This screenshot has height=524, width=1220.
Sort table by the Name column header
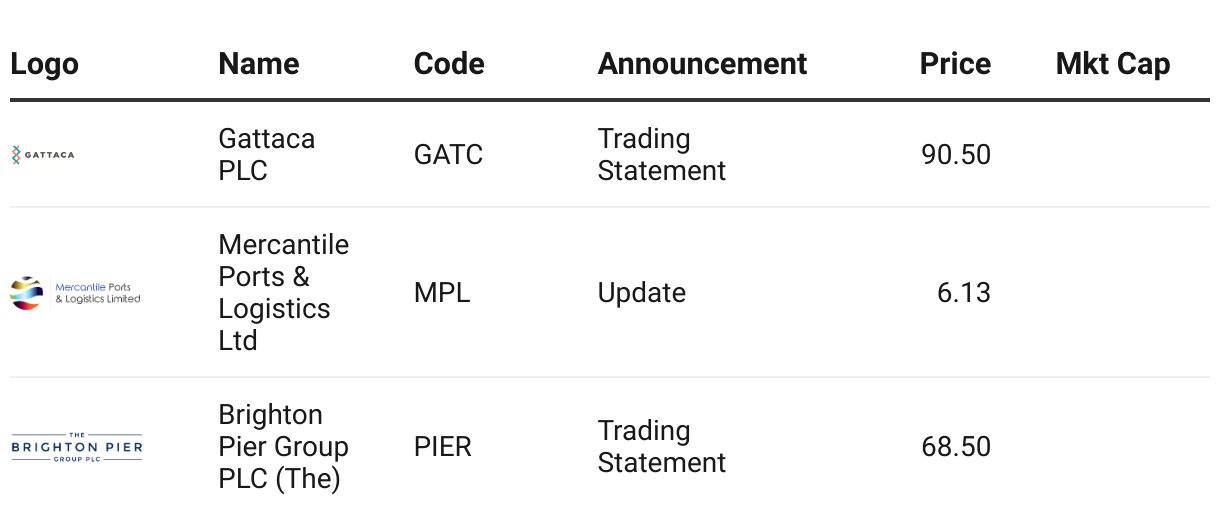(x=259, y=64)
